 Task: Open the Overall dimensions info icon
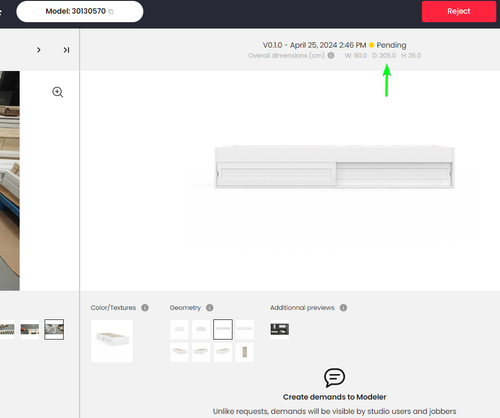click(331, 56)
